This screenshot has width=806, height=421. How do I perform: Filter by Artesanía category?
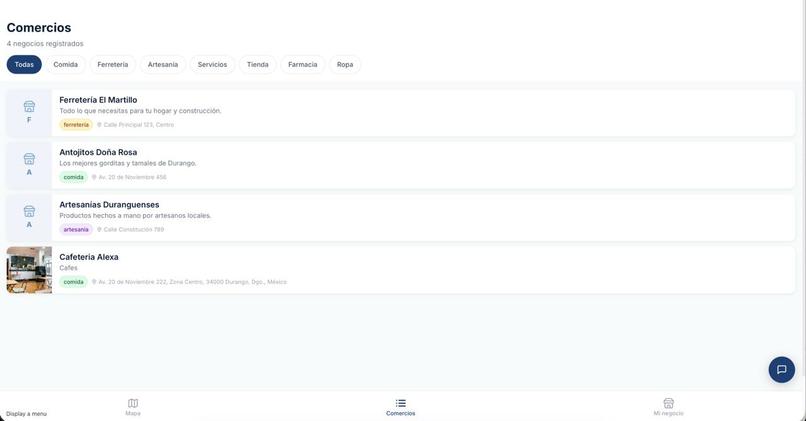point(162,64)
